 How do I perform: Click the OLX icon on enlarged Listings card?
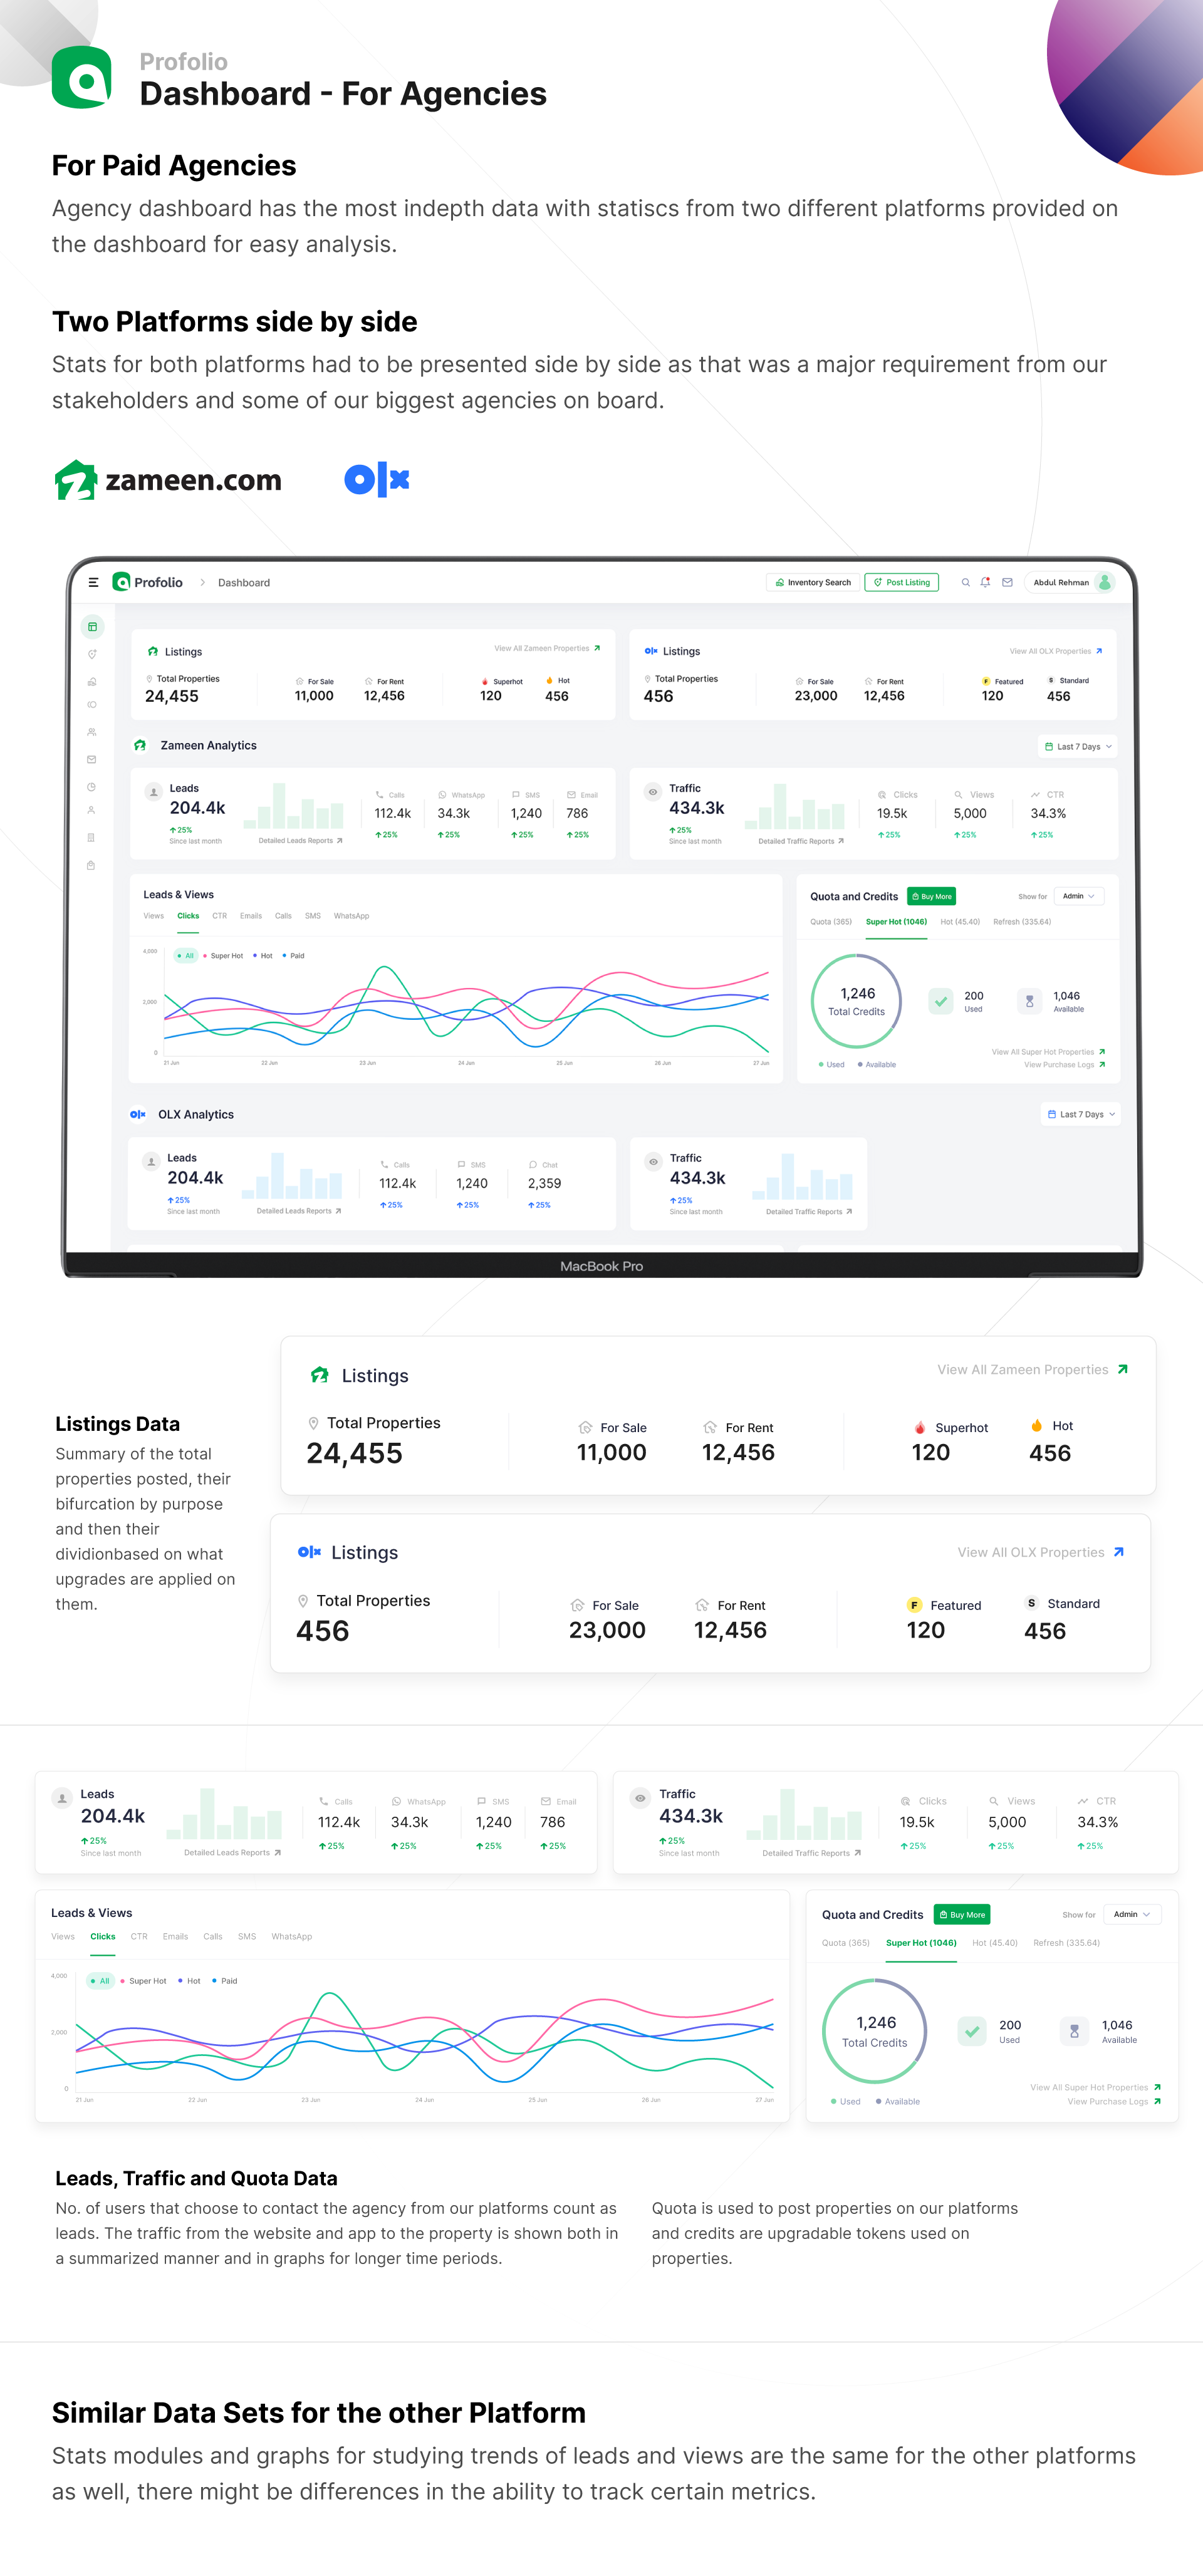[x=309, y=1552]
